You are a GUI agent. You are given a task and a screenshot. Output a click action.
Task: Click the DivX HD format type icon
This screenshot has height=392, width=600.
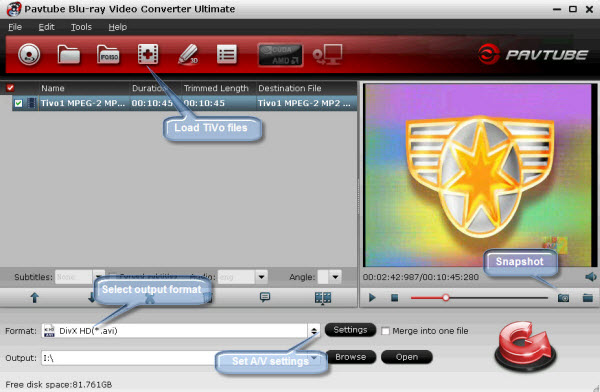coord(49,331)
